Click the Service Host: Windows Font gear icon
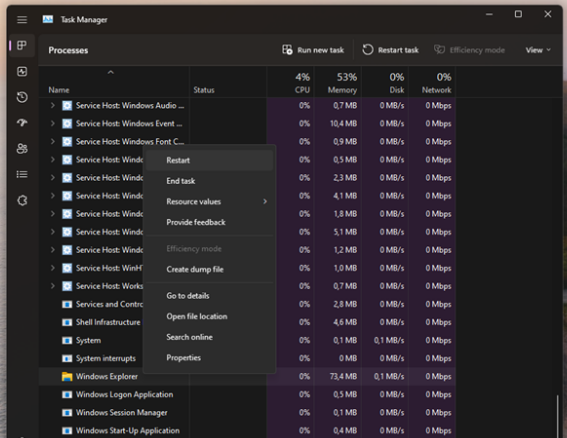Viewport: 567px width, 438px height. point(67,142)
